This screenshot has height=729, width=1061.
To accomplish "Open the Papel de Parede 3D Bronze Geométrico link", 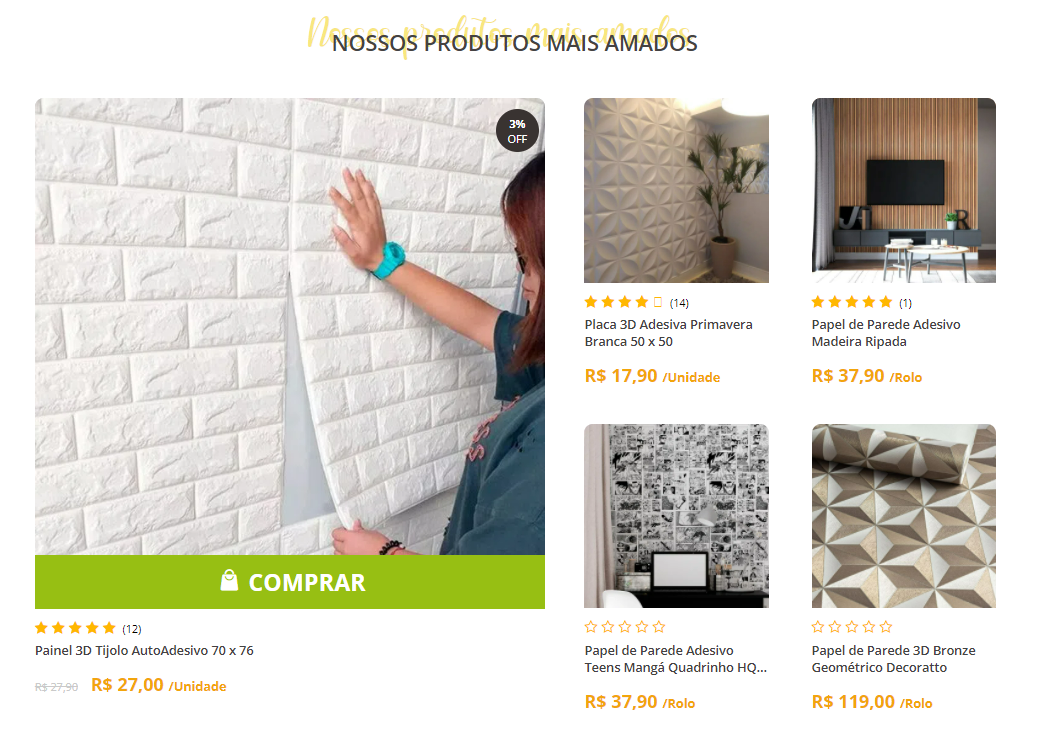I will (x=893, y=659).
